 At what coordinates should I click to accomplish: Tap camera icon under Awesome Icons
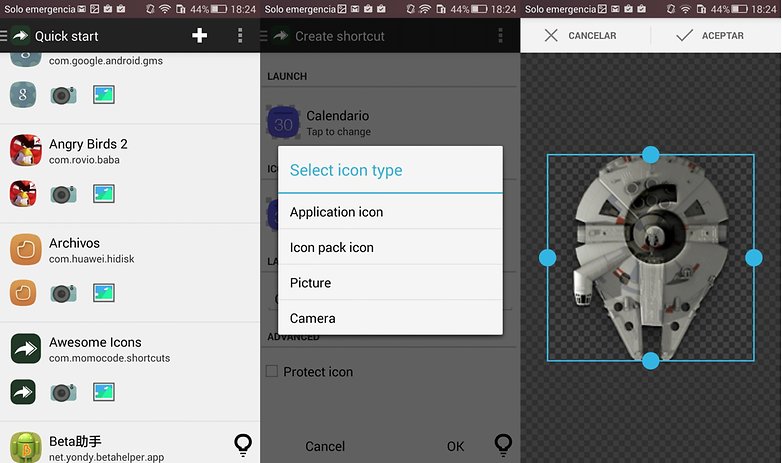(x=63, y=393)
